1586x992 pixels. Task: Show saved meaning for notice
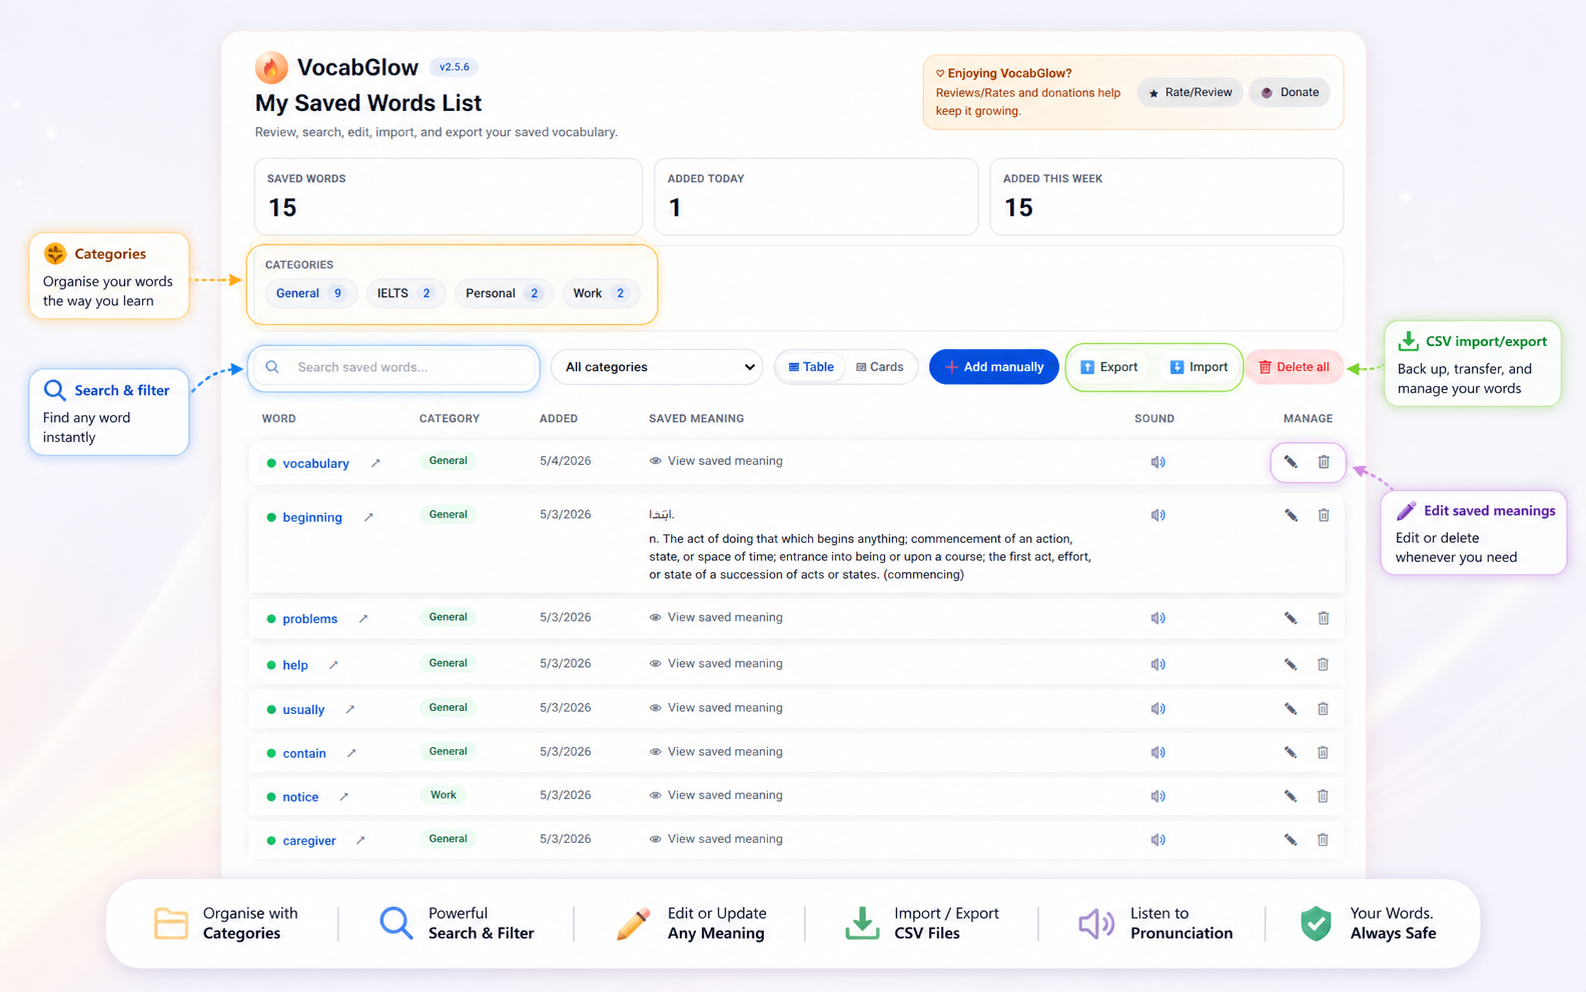(x=716, y=795)
